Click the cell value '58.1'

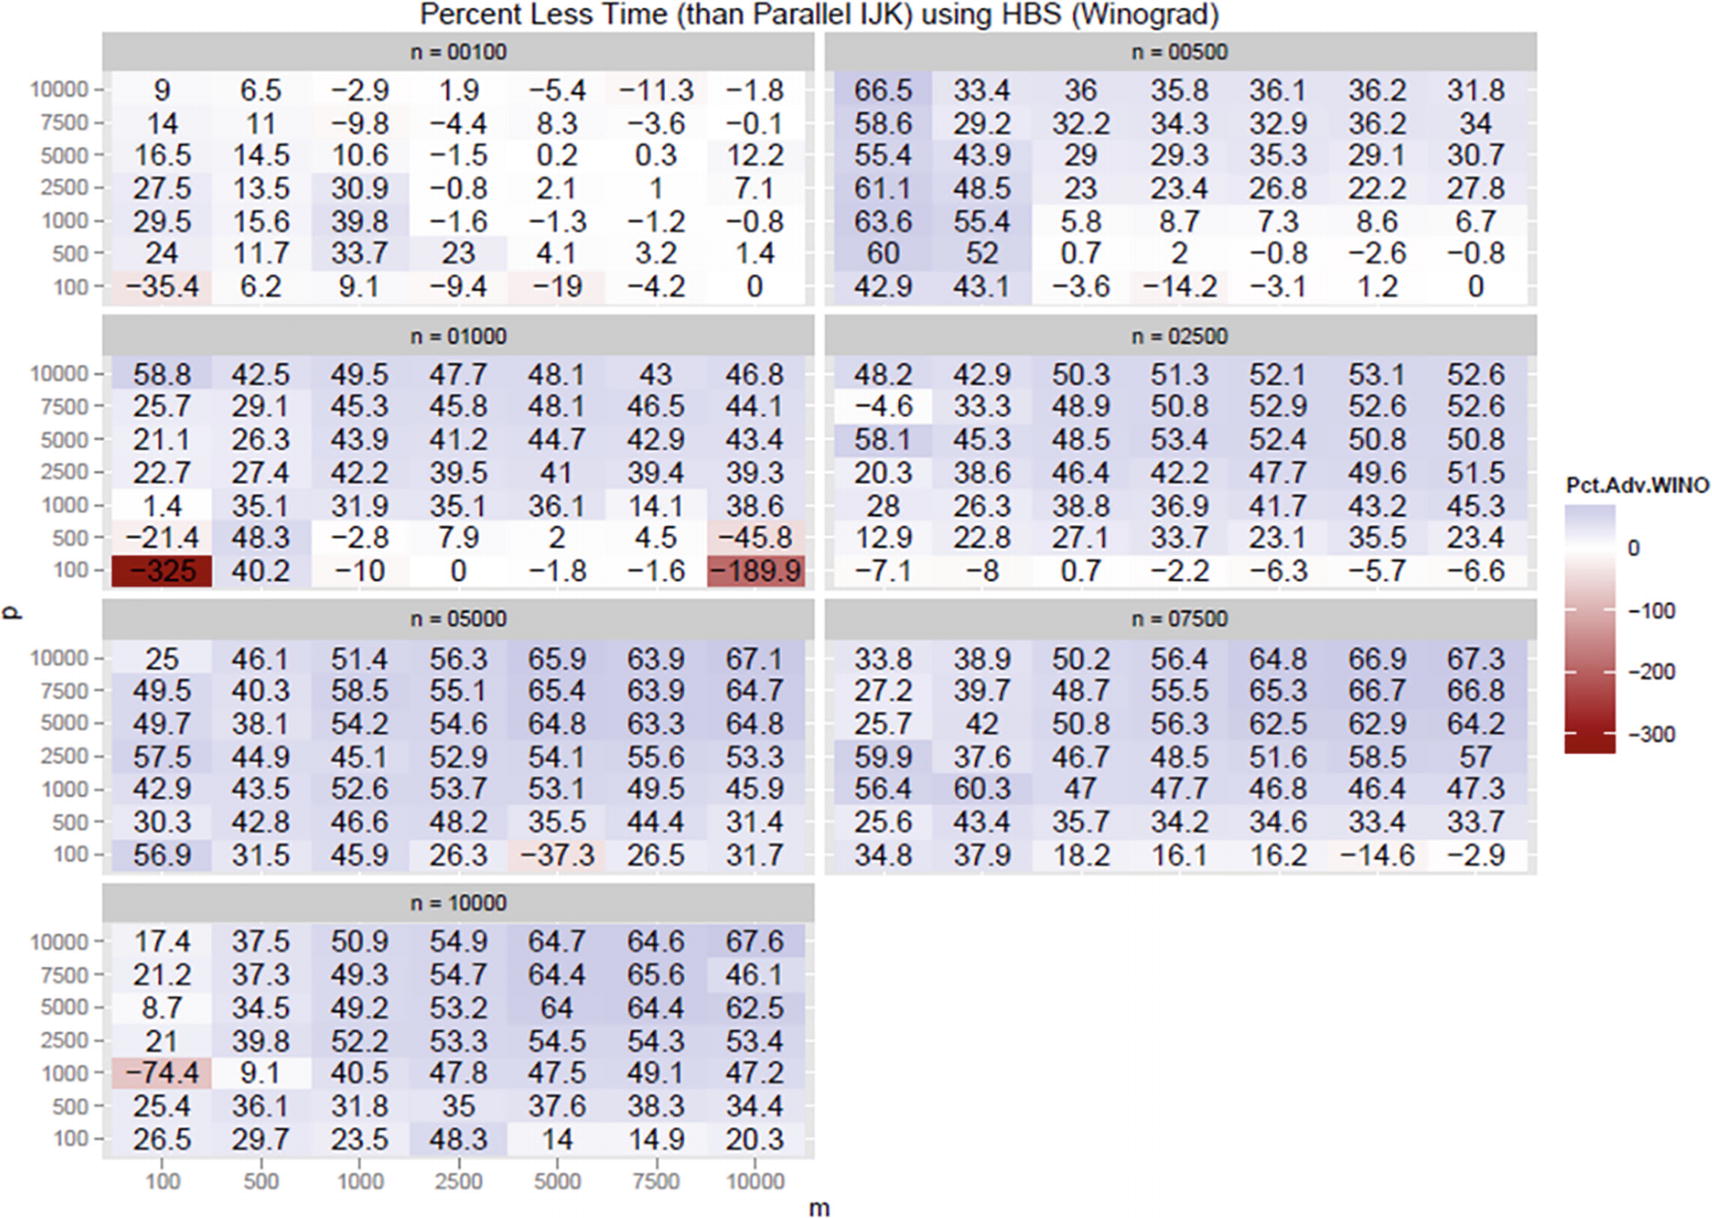point(883,439)
